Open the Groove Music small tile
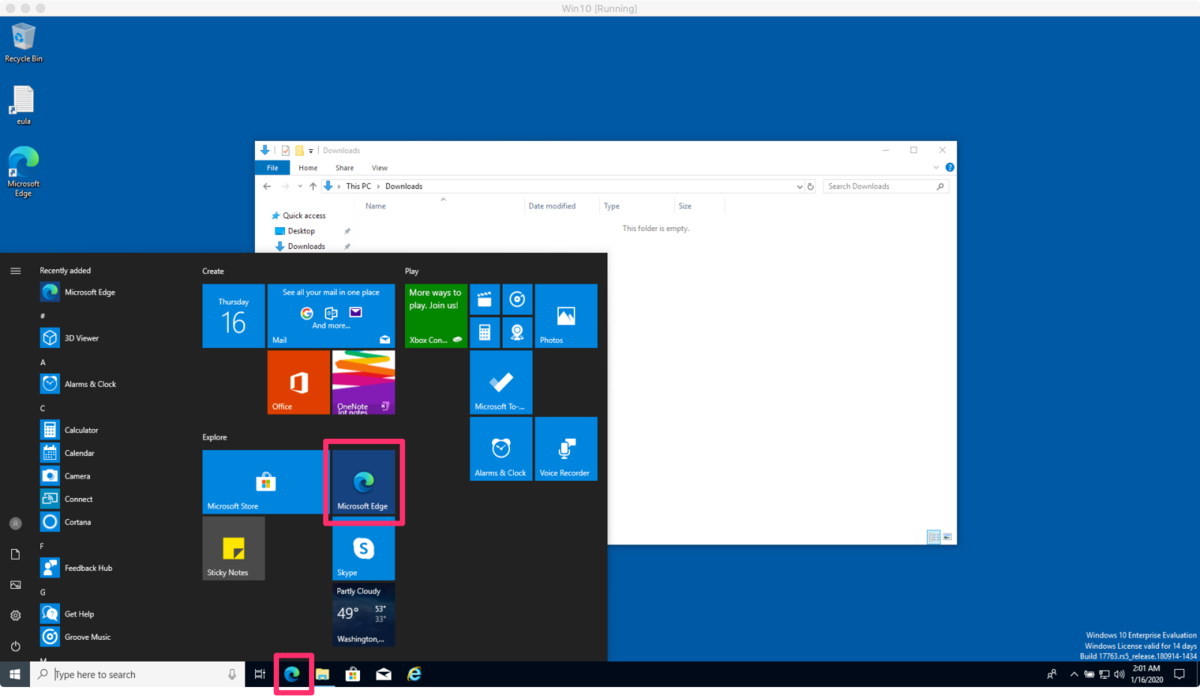Viewport: 1200px width, 696px height. [517, 299]
